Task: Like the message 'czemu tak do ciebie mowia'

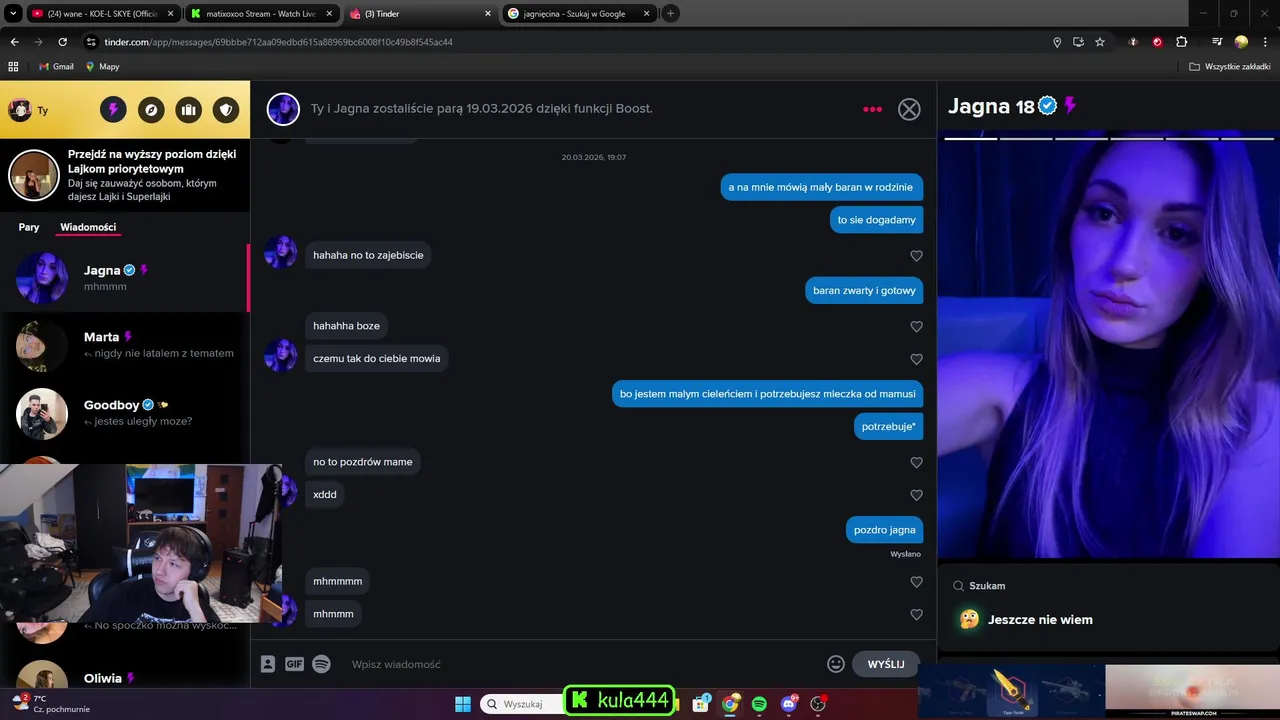Action: 916,359
